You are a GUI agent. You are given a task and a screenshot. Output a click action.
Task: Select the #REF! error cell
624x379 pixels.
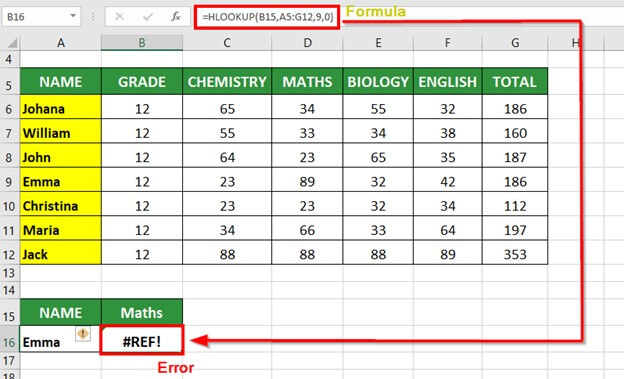point(142,340)
